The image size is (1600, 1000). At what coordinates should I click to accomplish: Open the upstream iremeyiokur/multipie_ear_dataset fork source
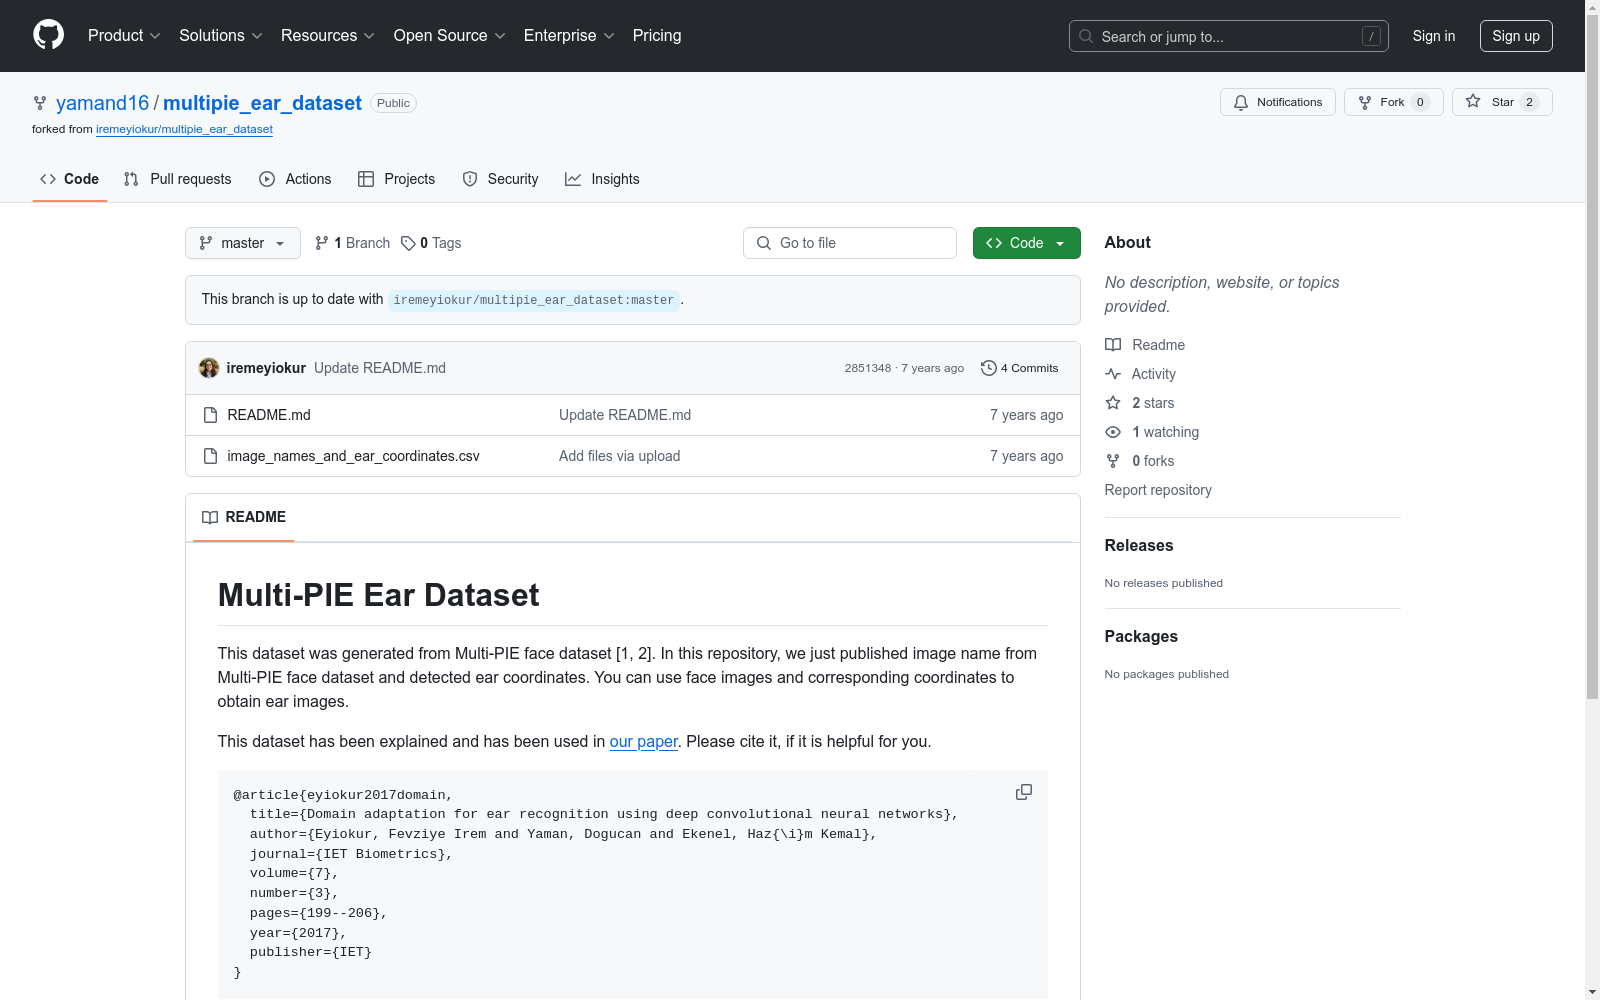point(184,129)
